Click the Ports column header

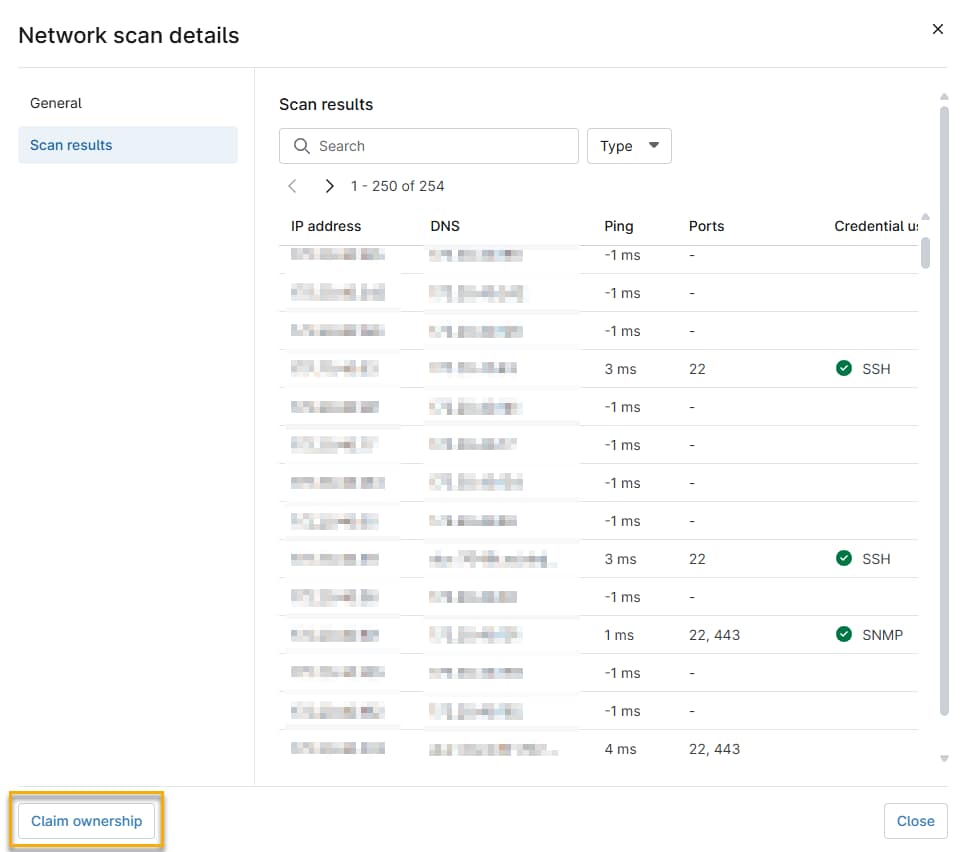click(706, 226)
